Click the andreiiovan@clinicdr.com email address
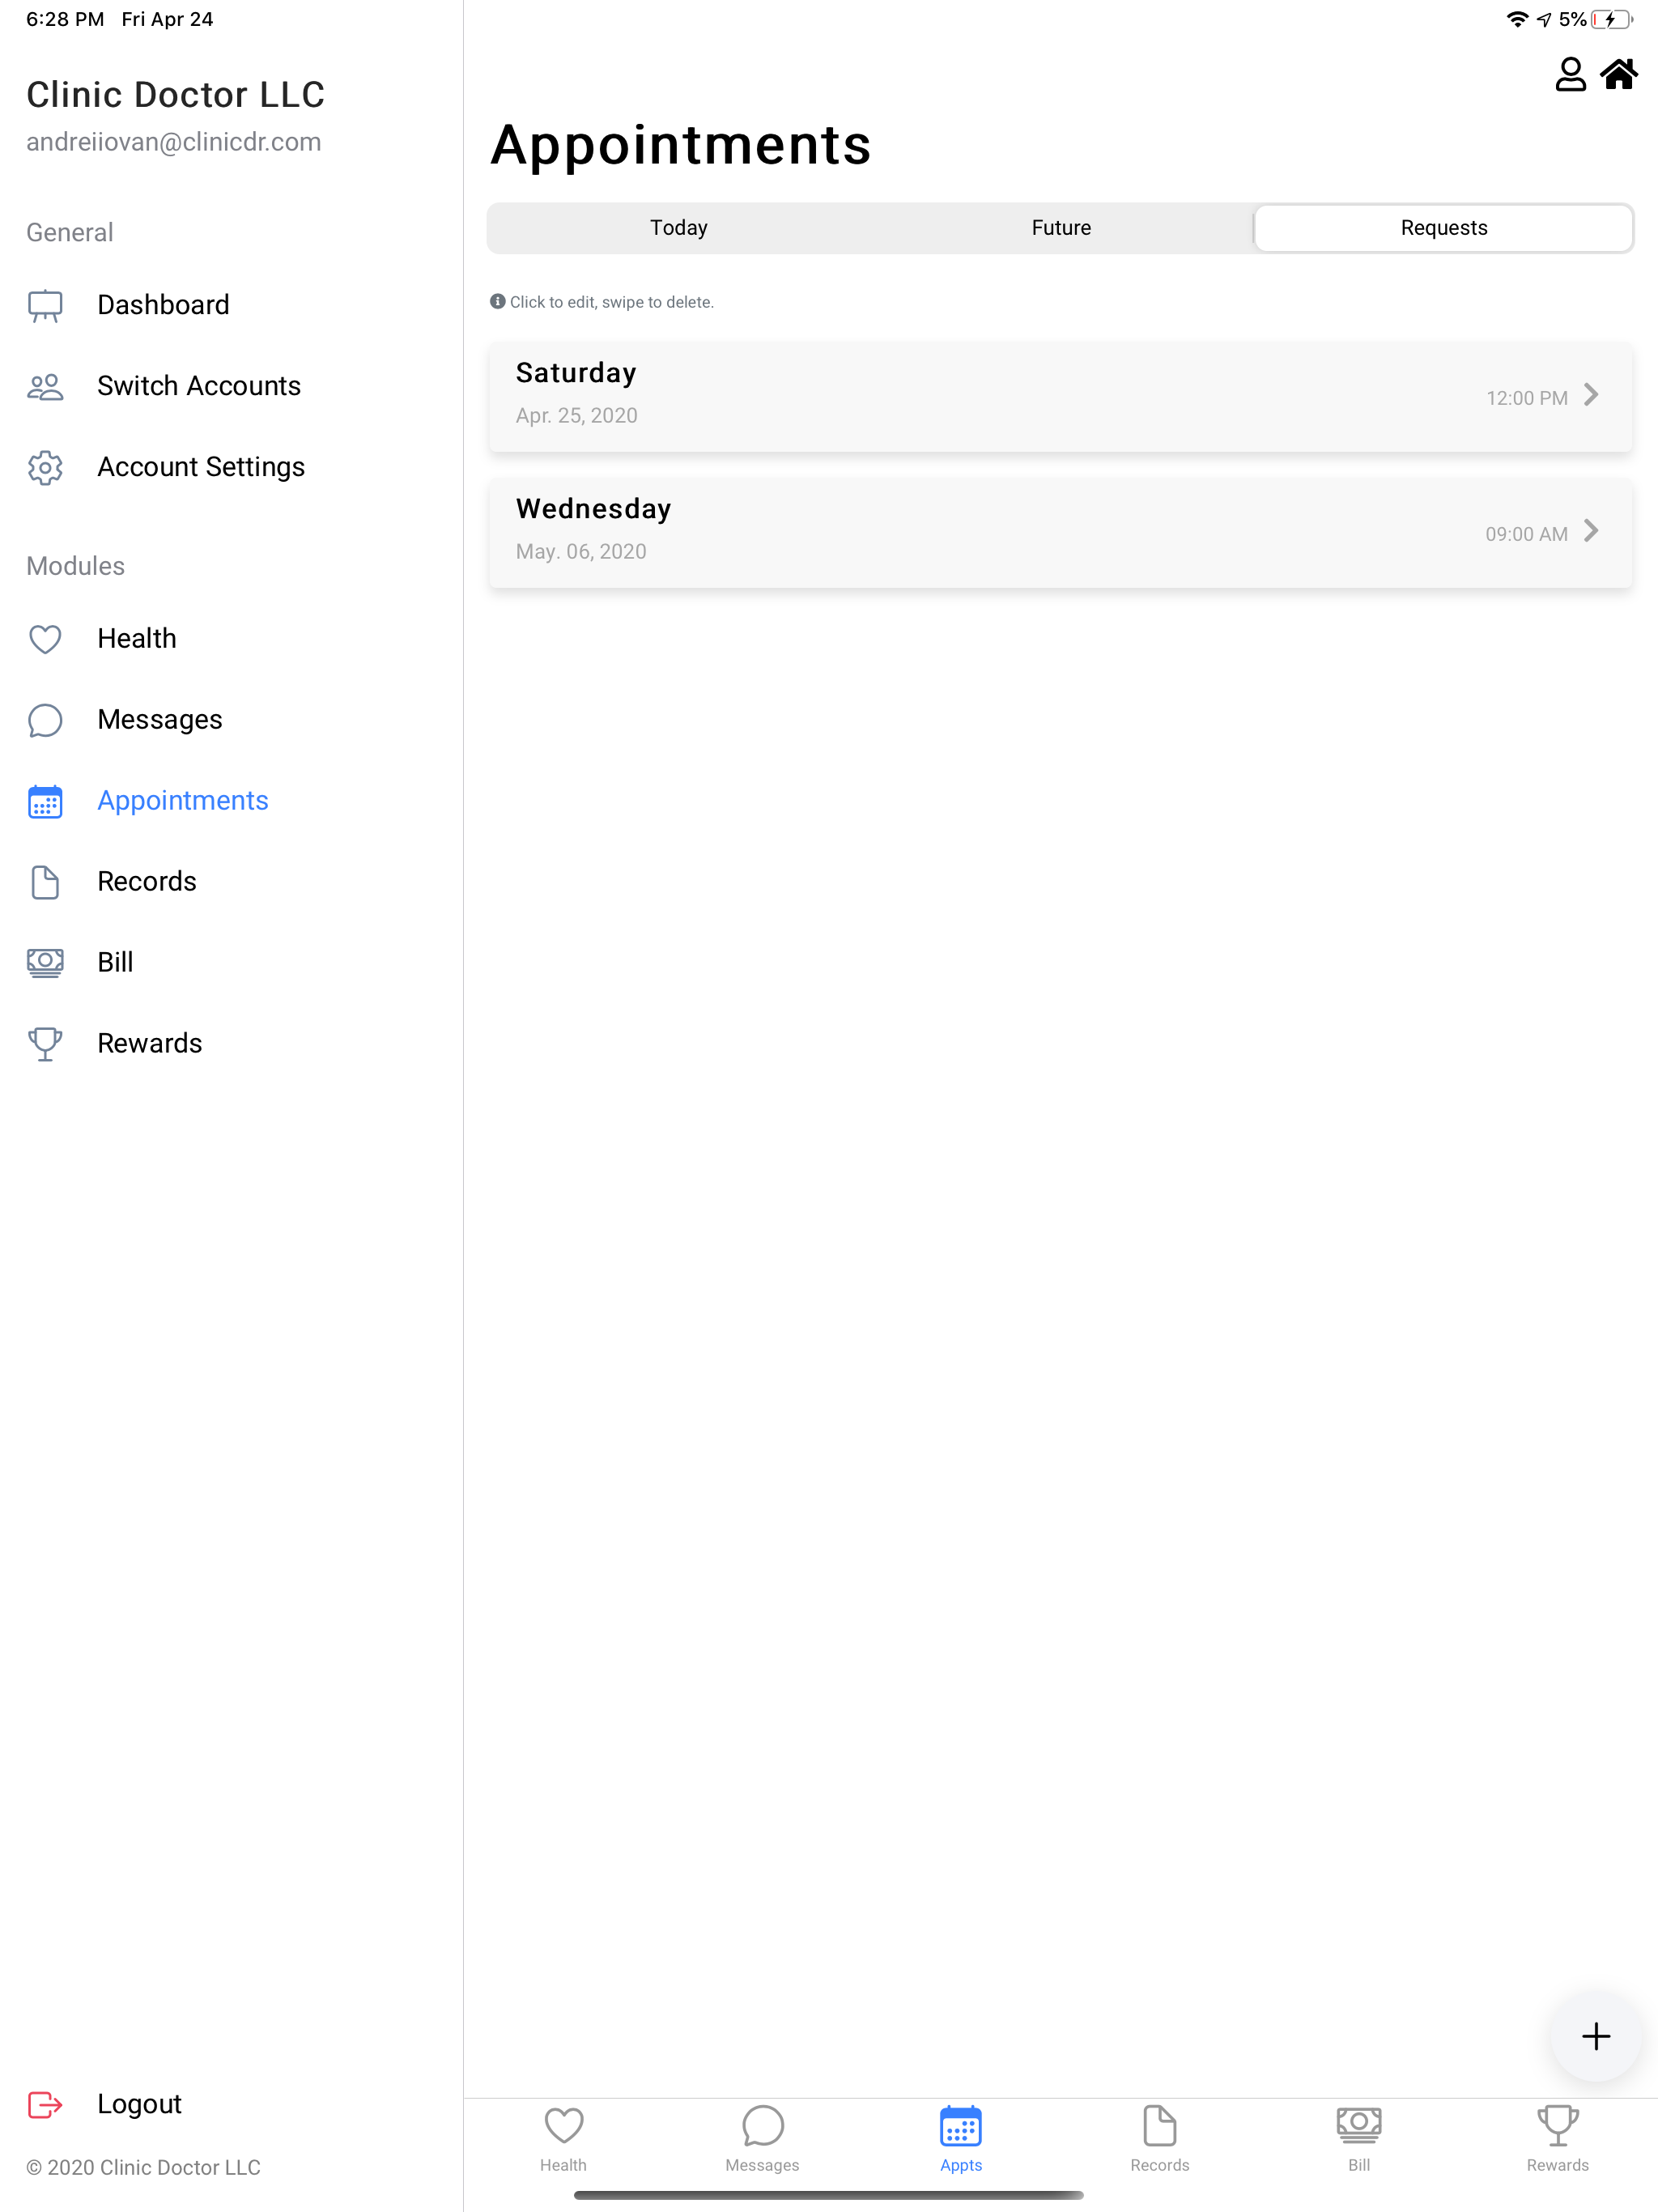 [x=174, y=142]
